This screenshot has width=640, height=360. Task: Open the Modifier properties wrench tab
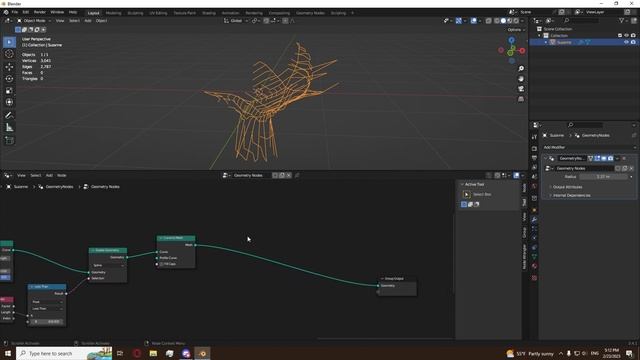coord(534,220)
